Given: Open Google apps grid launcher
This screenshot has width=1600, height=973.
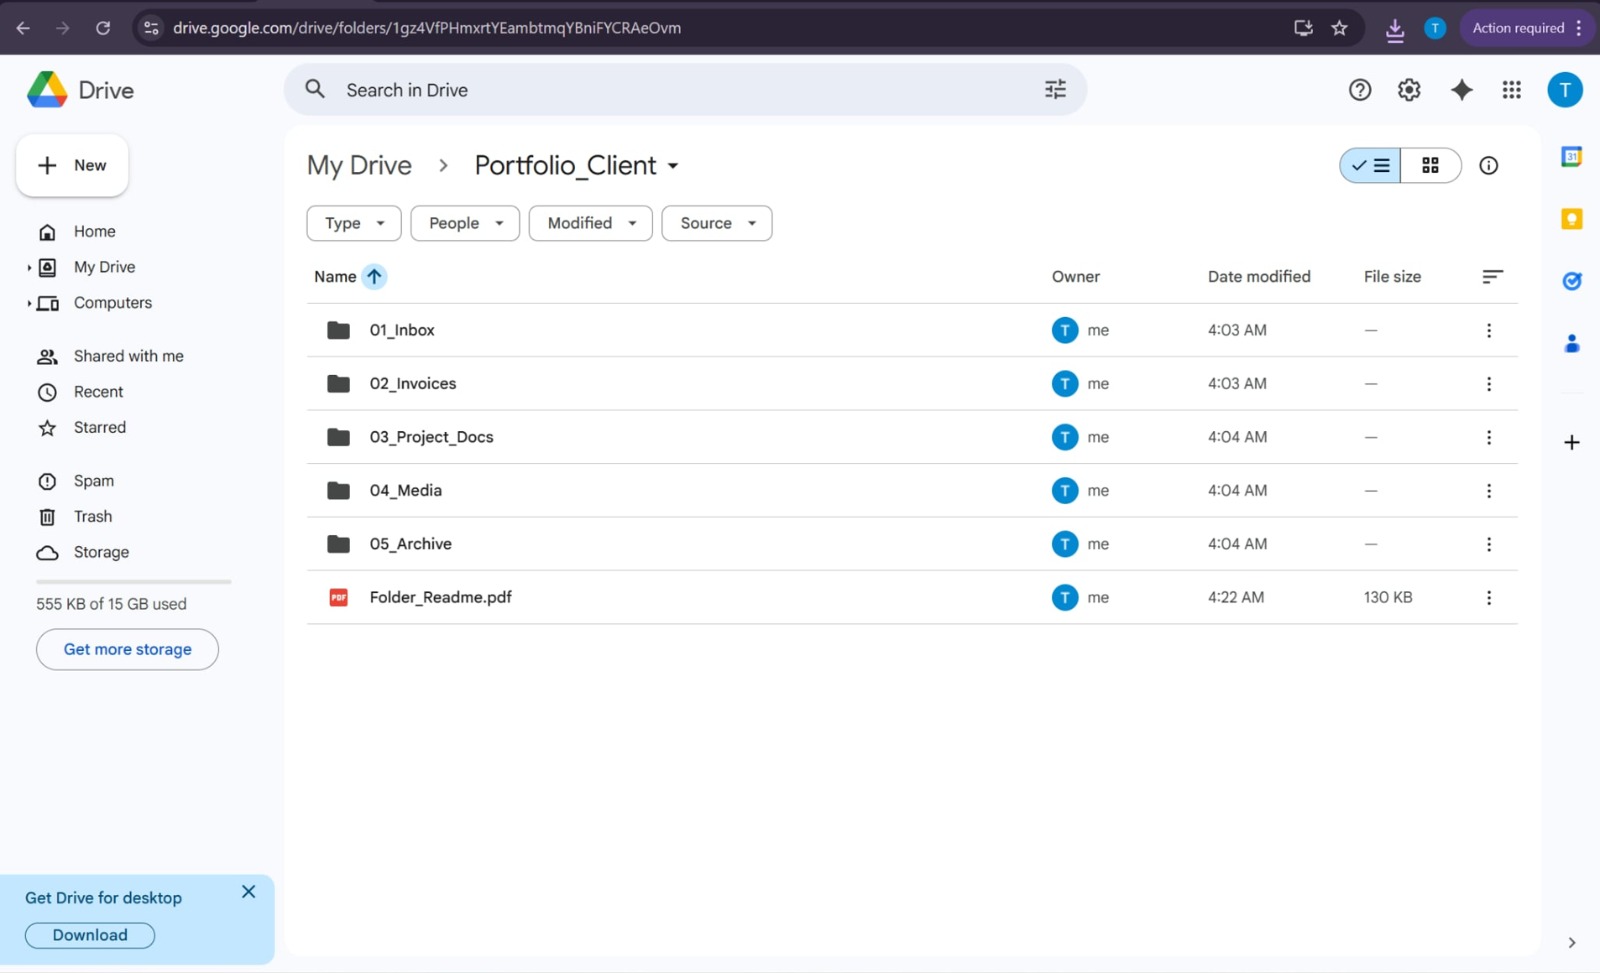Looking at the screenshot, I should click(1511, 90).
